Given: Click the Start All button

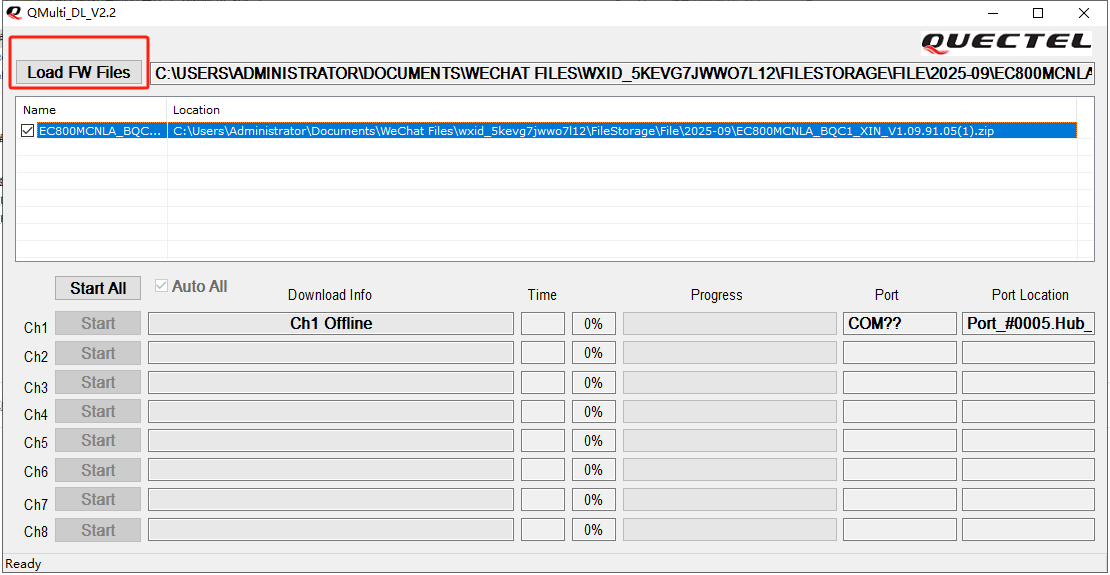Looking at the screenshot, I should 98,288.
